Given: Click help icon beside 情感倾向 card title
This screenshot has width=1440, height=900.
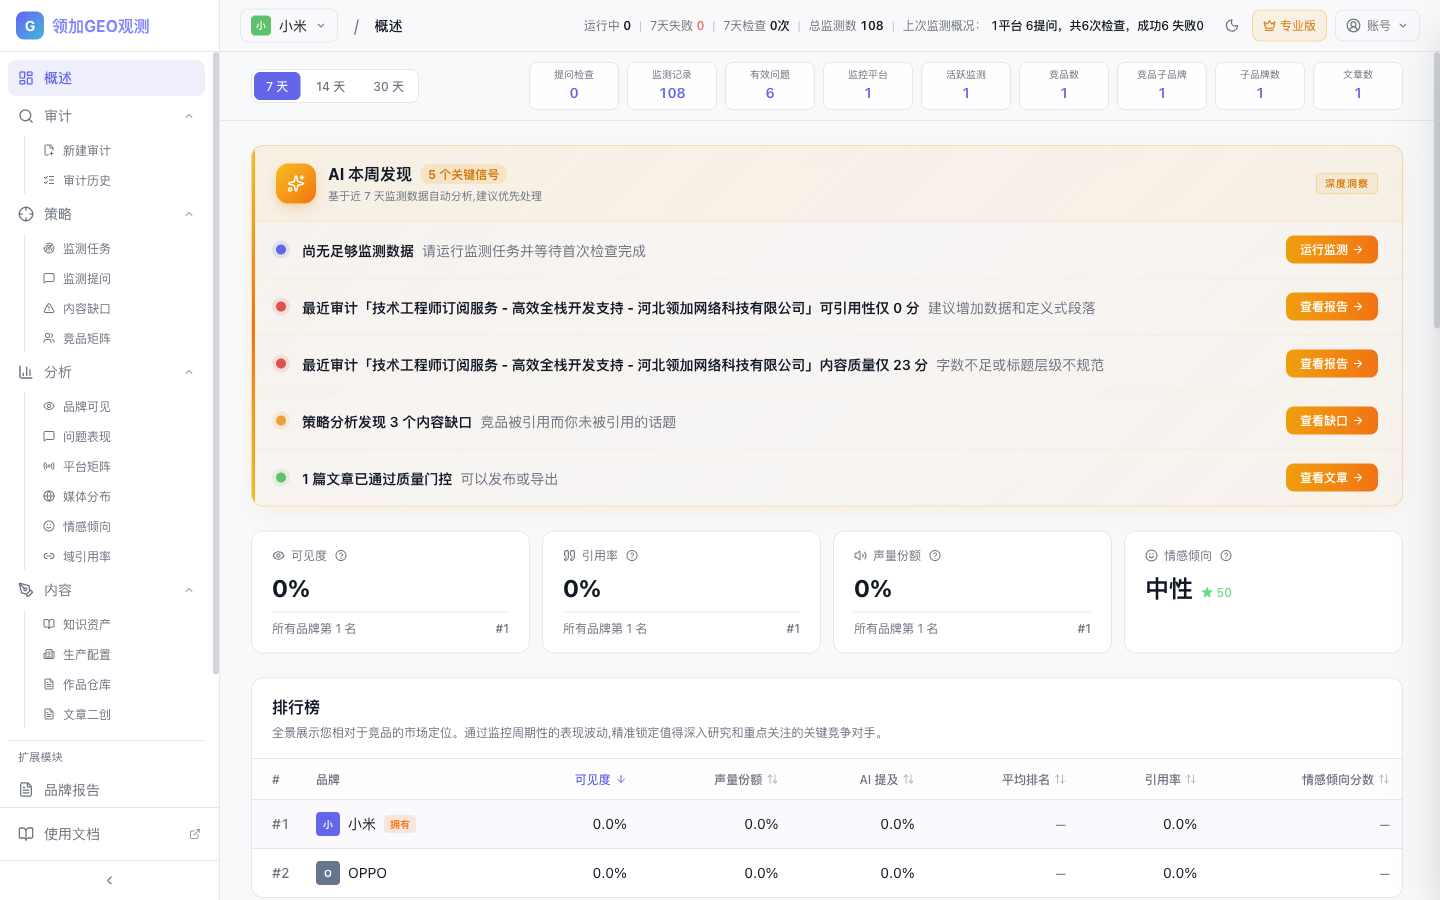Looking at the screenshot, I should coord(1226,556).
